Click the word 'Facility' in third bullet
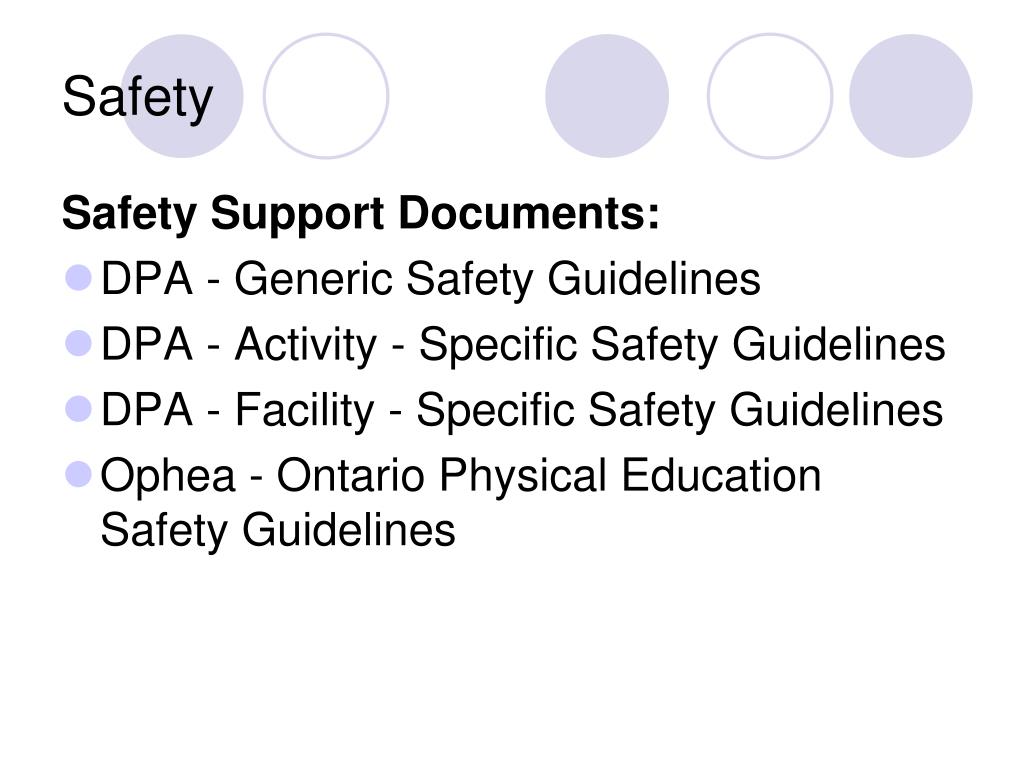The height and width of the screenshot is (768, 1024). click(305, 410)
